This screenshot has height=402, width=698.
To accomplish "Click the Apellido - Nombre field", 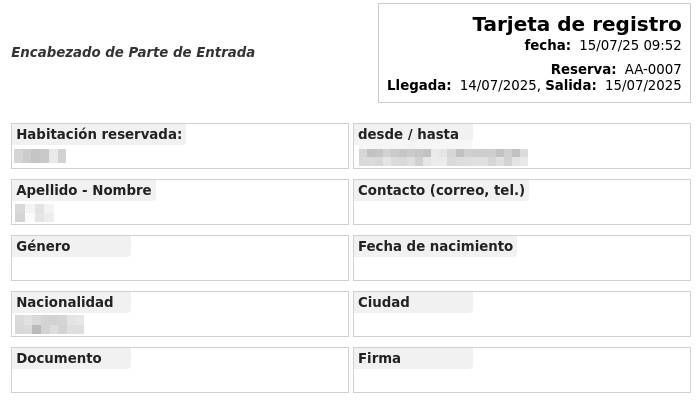I will point(180,202).
